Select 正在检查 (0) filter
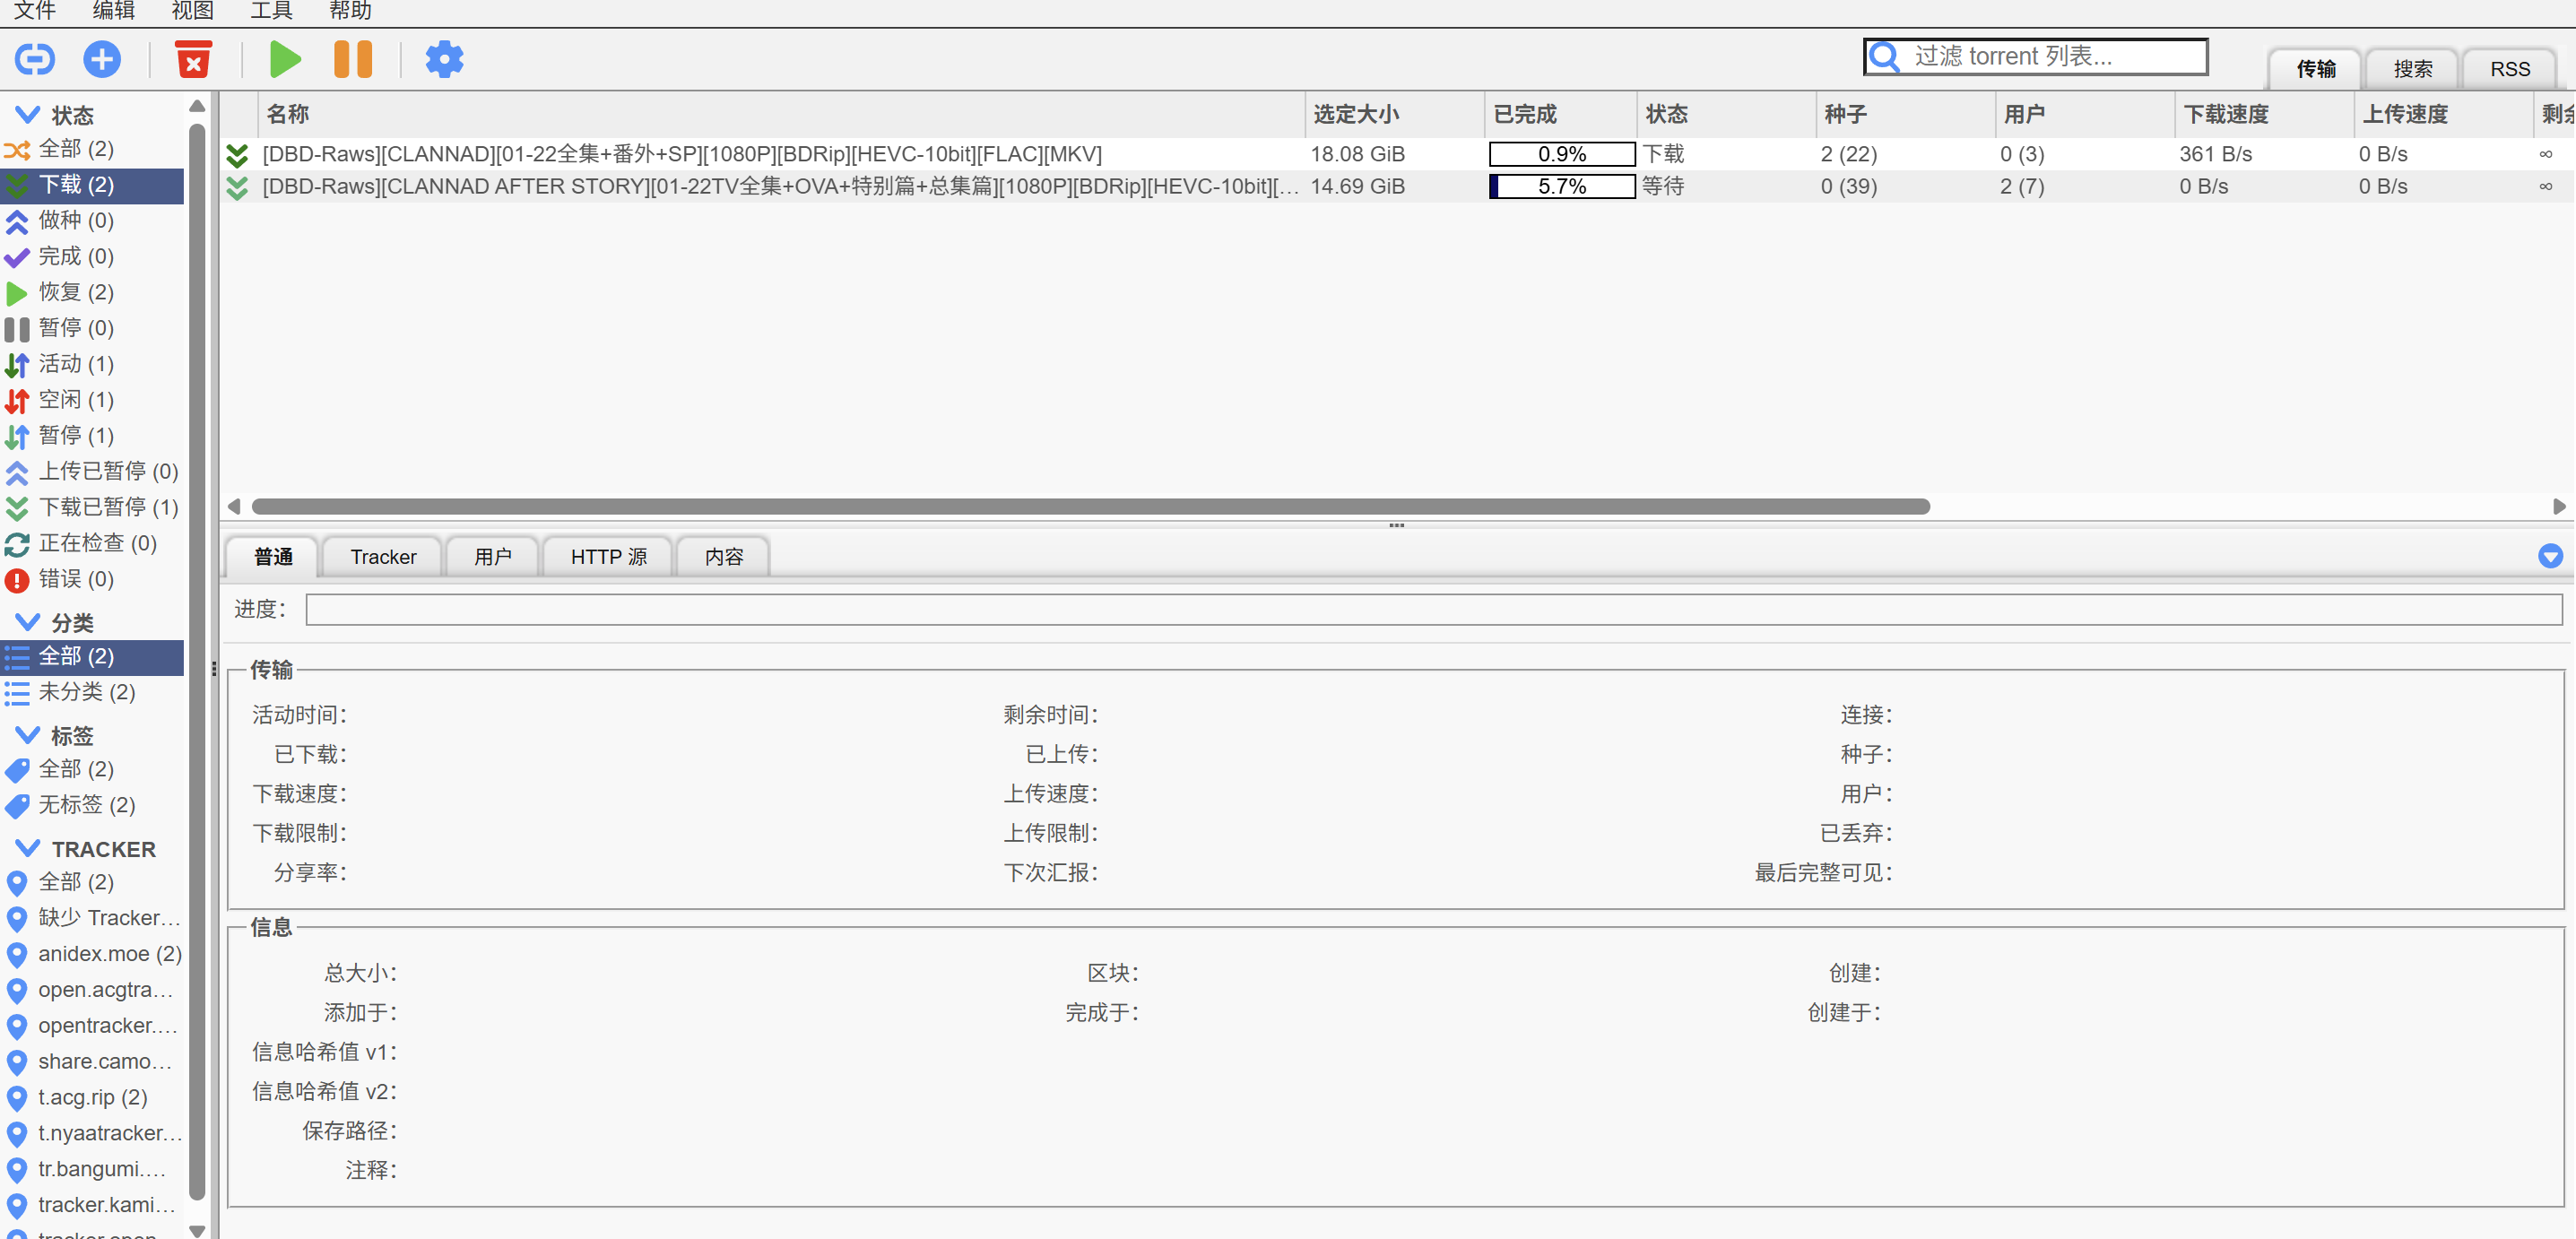The height and width of the screenshot is (1239, 2576). tap(92, 543)
